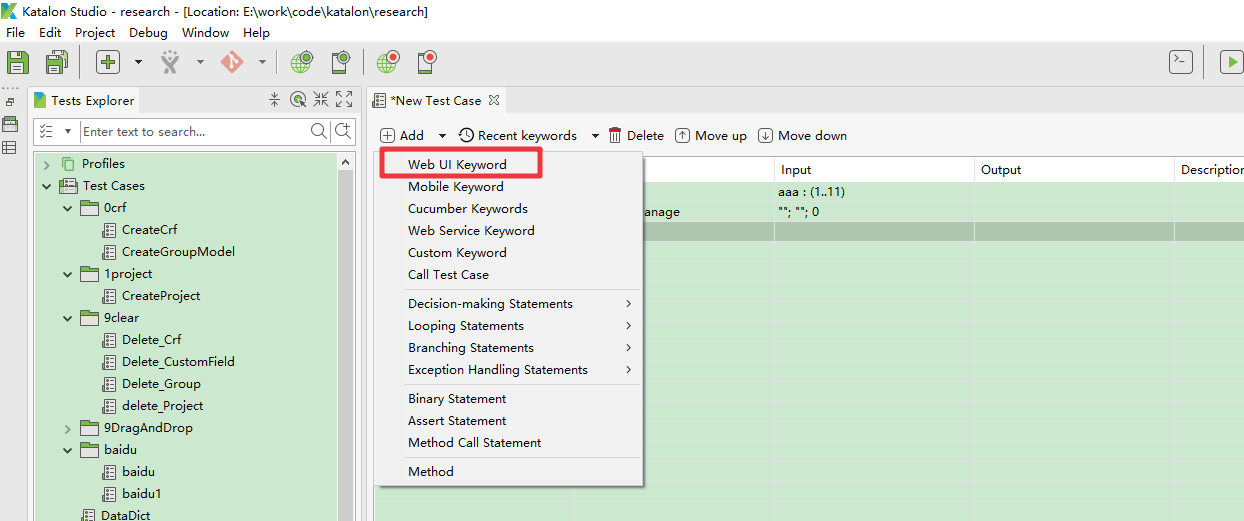
Task: Choose Cucumber Keywords from the menu
Action: coord(468,208)
